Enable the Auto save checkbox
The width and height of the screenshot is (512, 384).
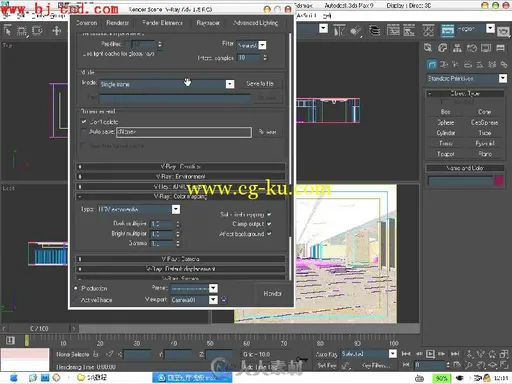(x=84, y=132)
